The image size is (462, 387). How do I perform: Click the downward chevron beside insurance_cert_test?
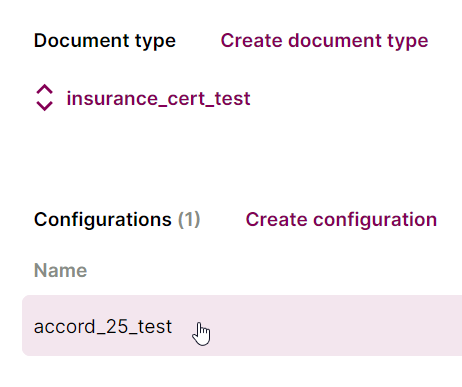(44, 106)
